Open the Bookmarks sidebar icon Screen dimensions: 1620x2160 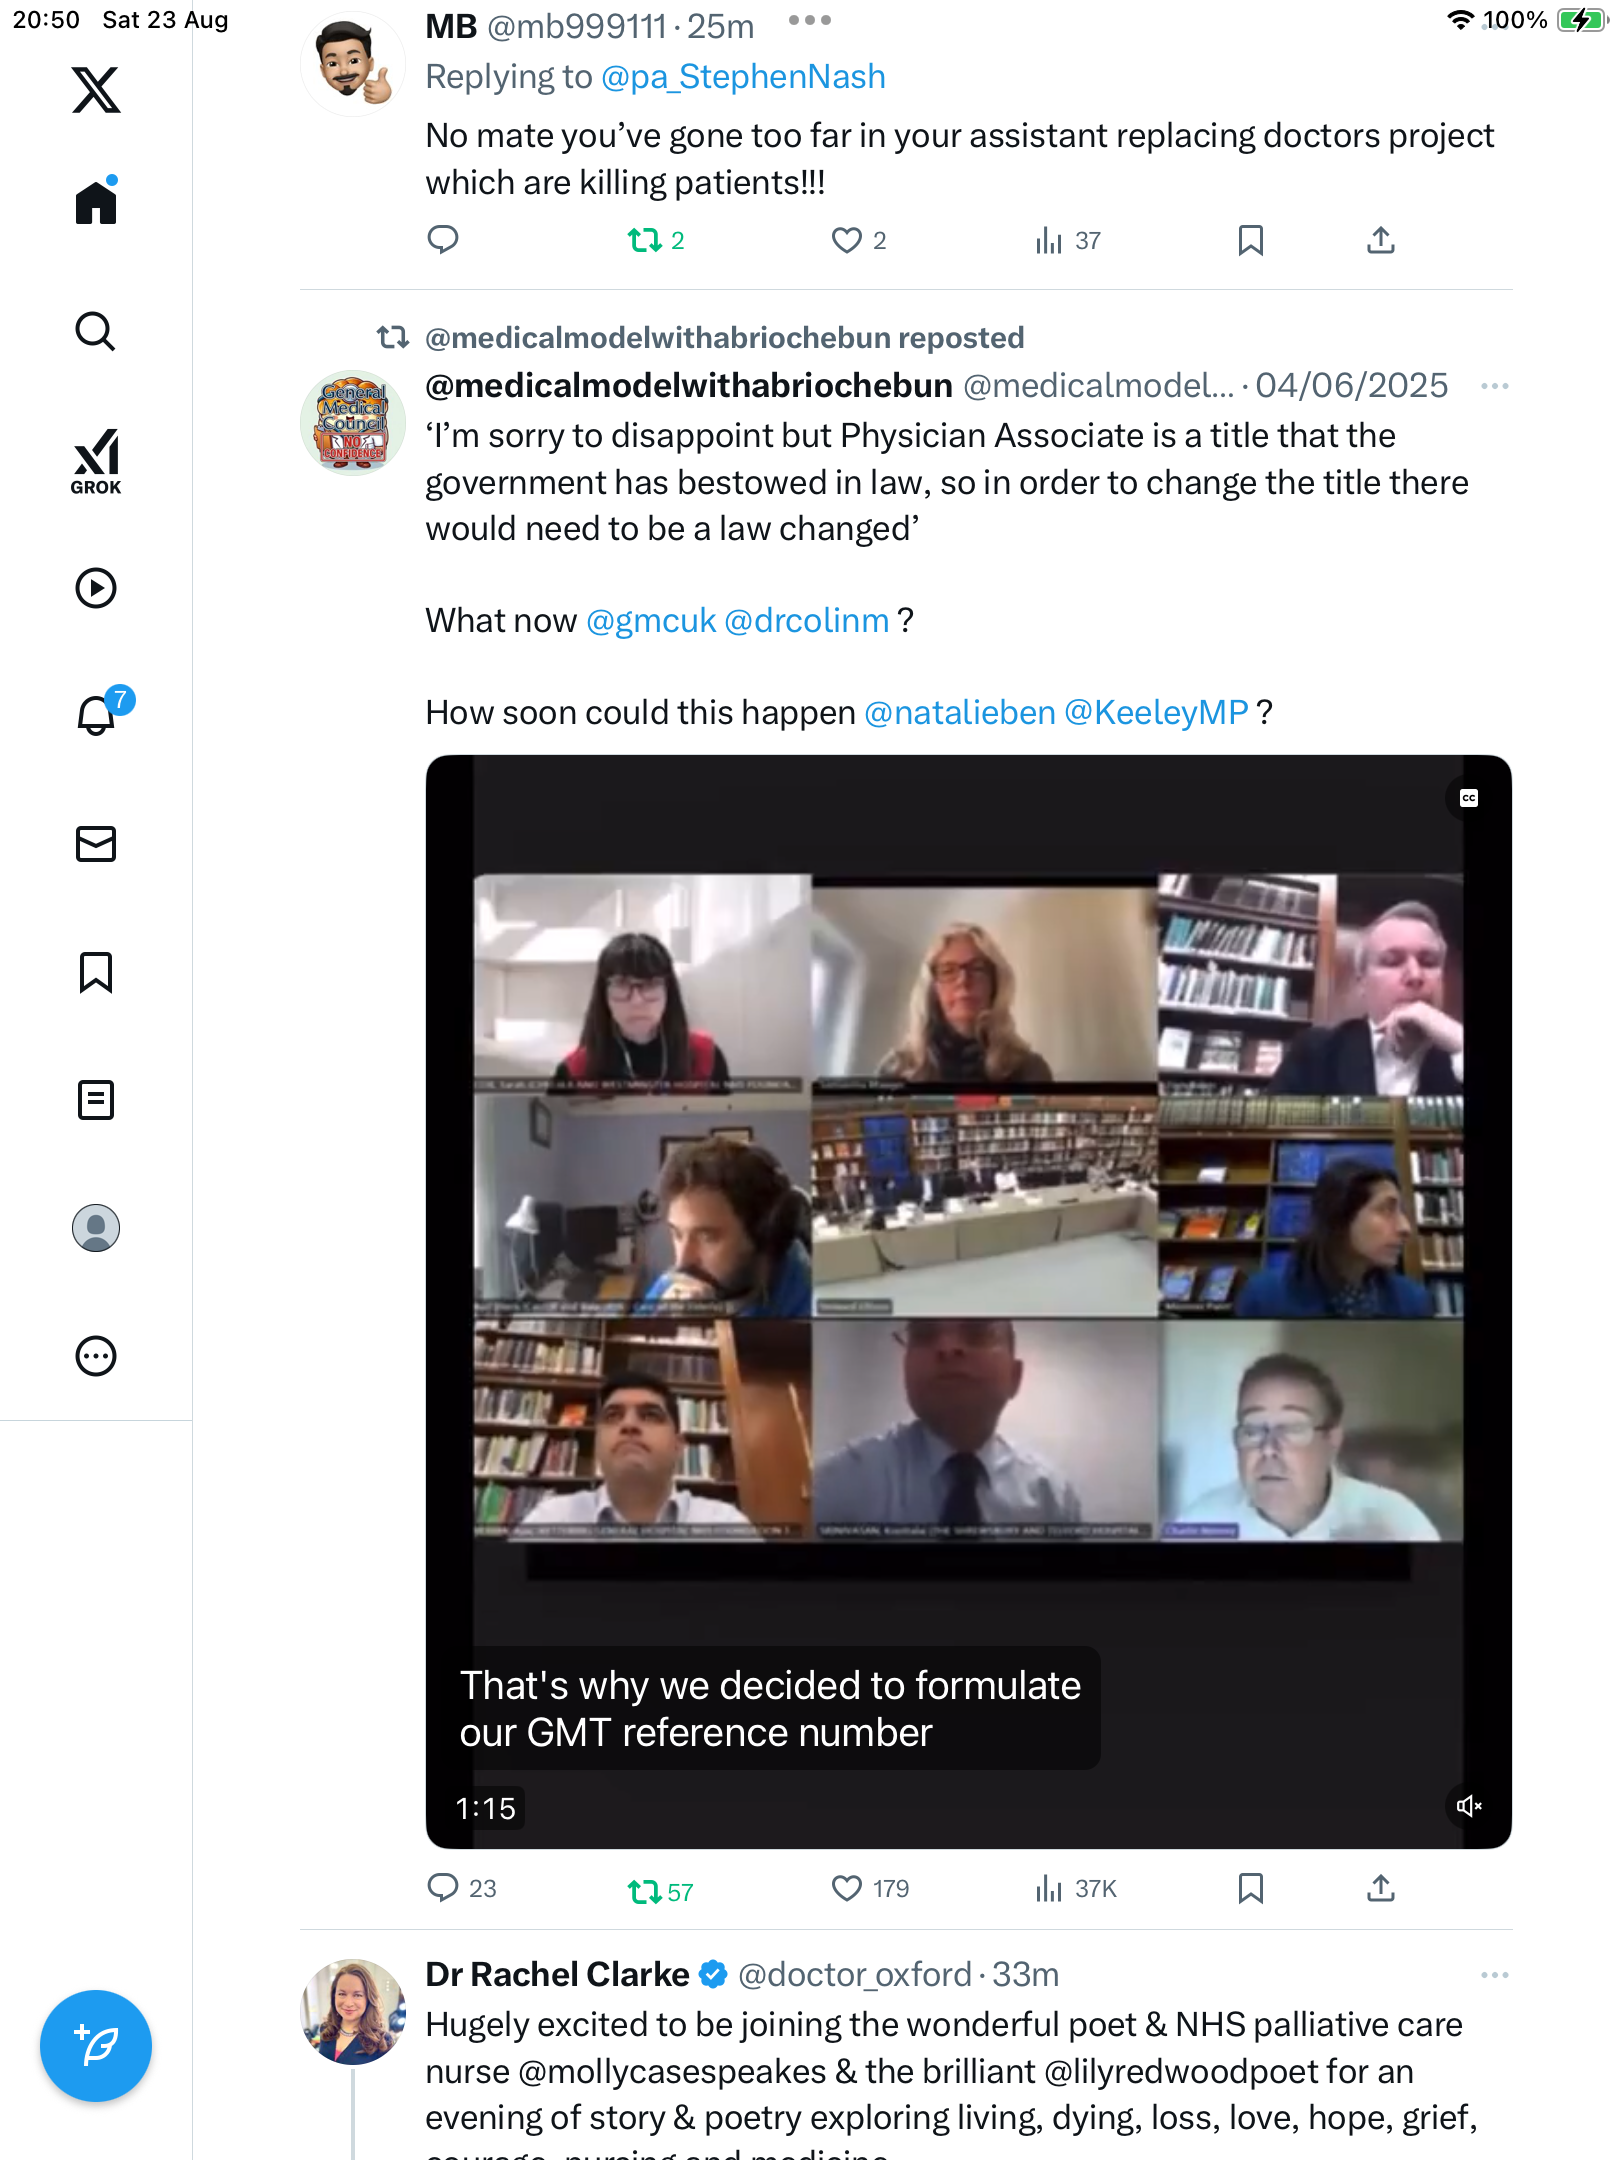pyautogui.click(x=96, y=972)
